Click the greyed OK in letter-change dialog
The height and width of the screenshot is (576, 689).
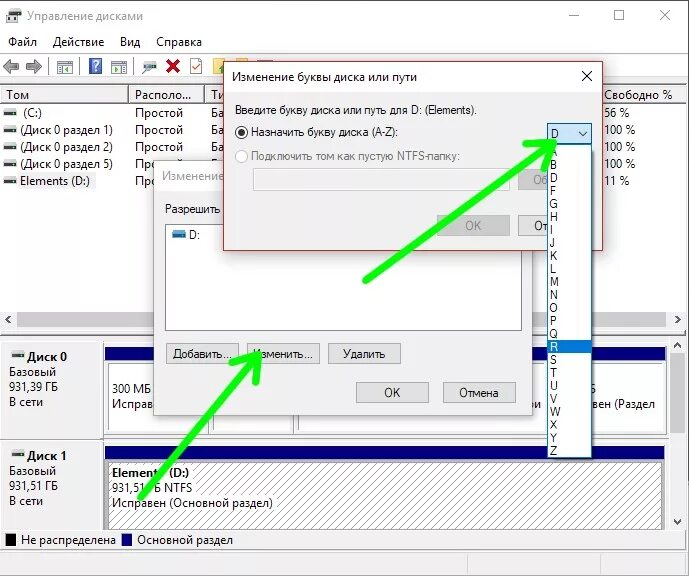[473, 225]
